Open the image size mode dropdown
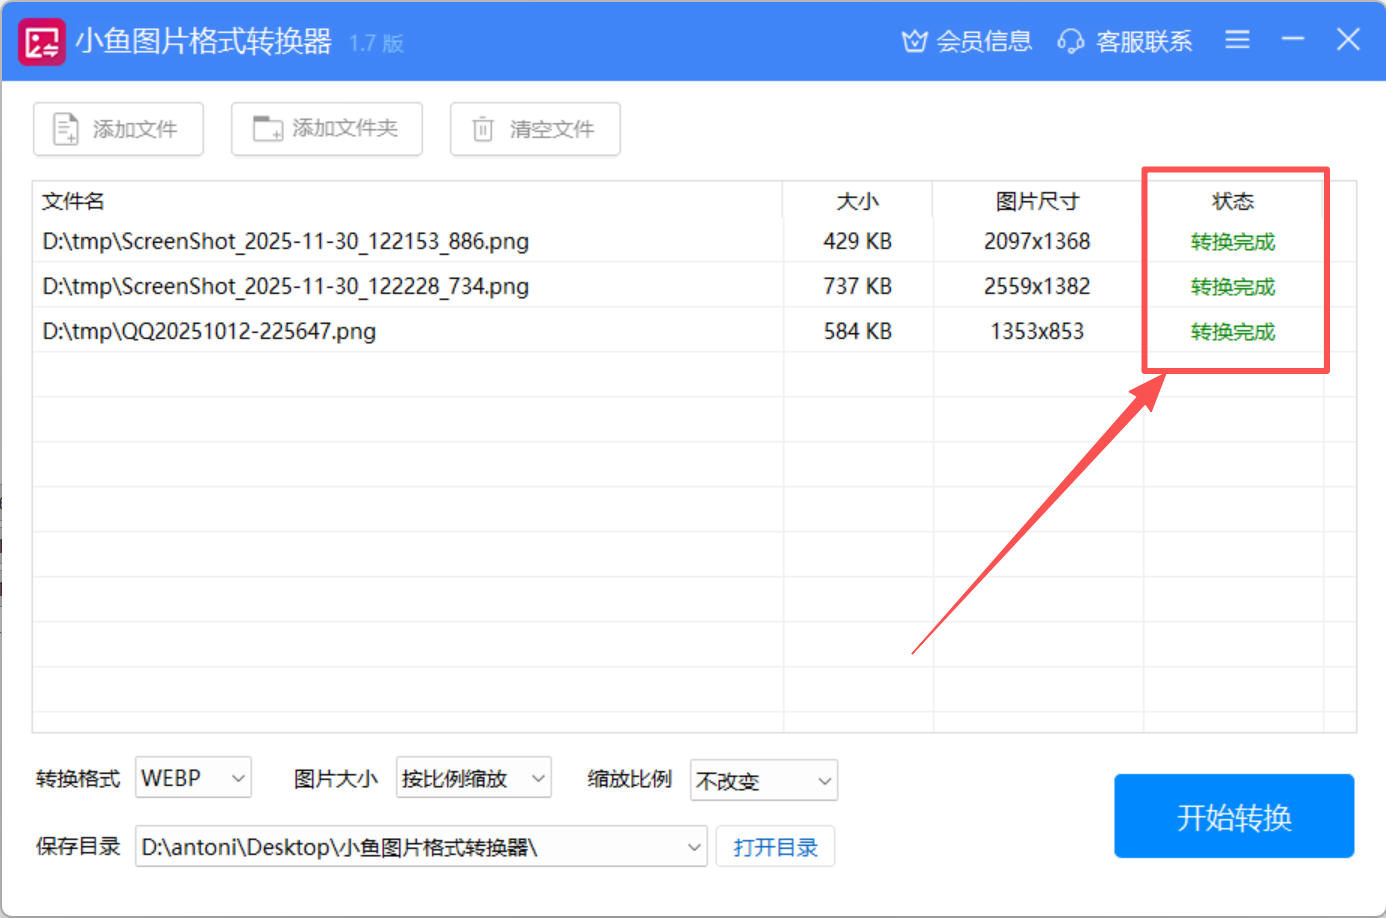Screen dimensions: 1386x918 pos(538,778)
